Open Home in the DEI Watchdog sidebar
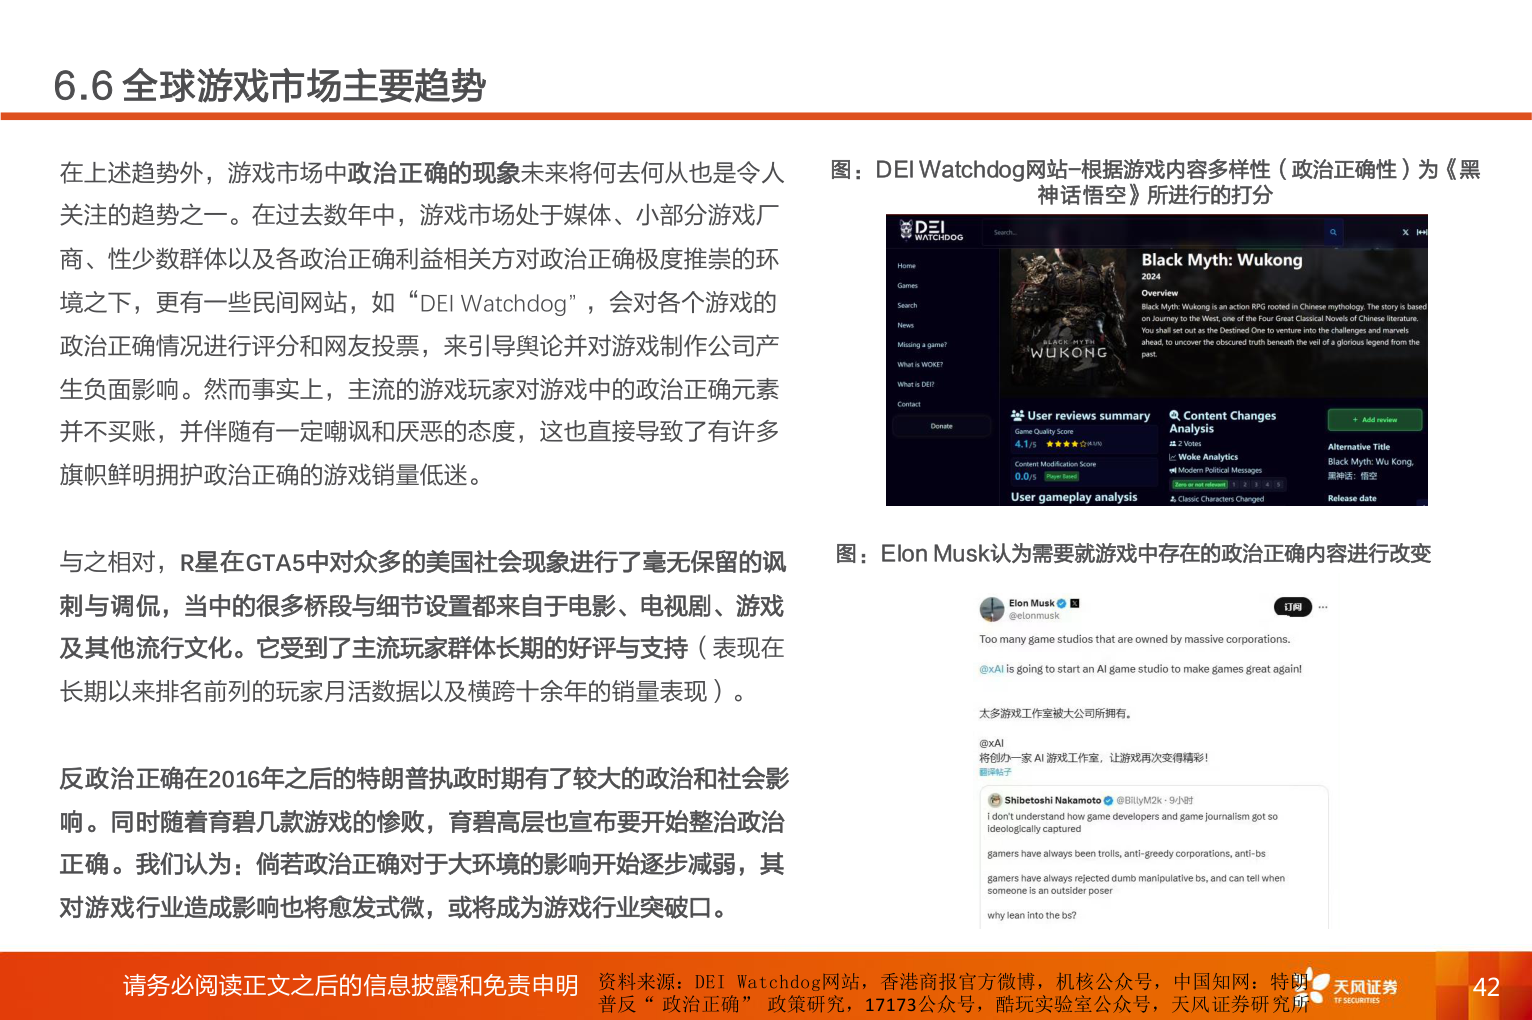 pos(906,266)
